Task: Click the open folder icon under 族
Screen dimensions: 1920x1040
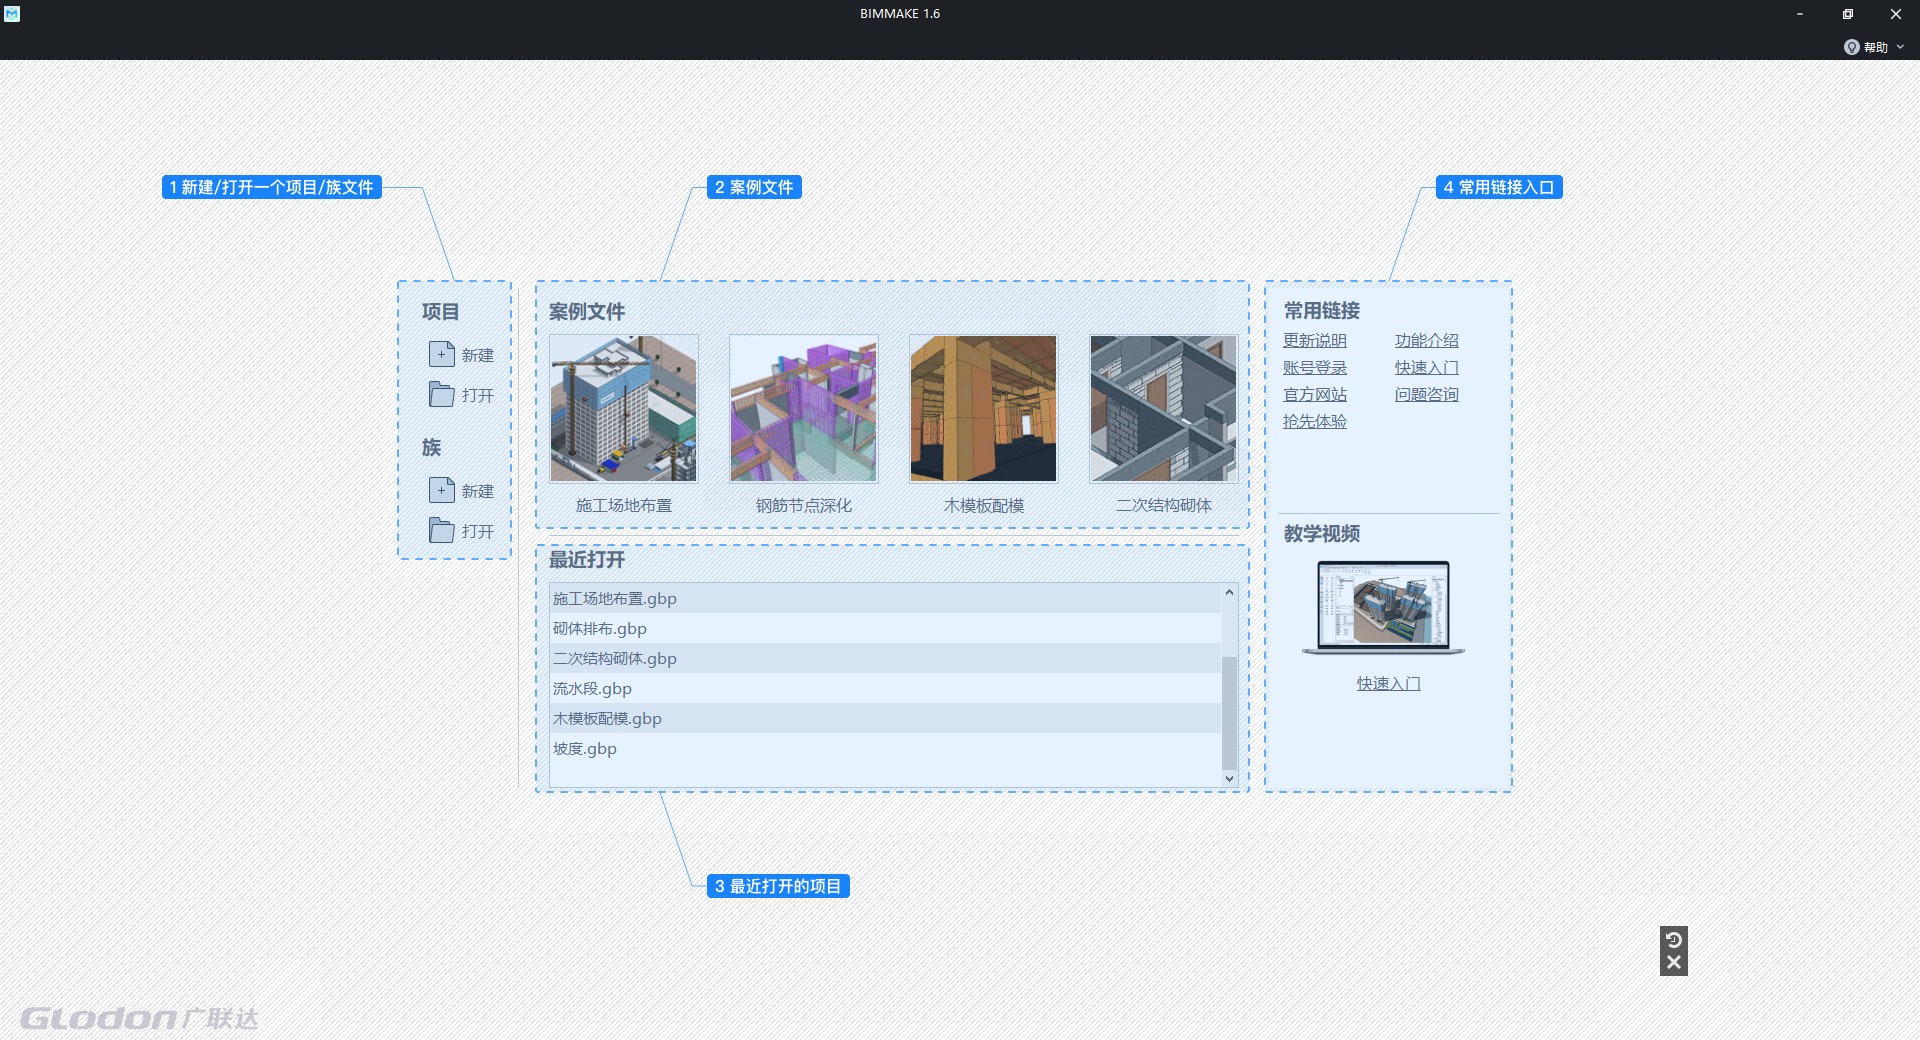Action: (x=441, y=530)
